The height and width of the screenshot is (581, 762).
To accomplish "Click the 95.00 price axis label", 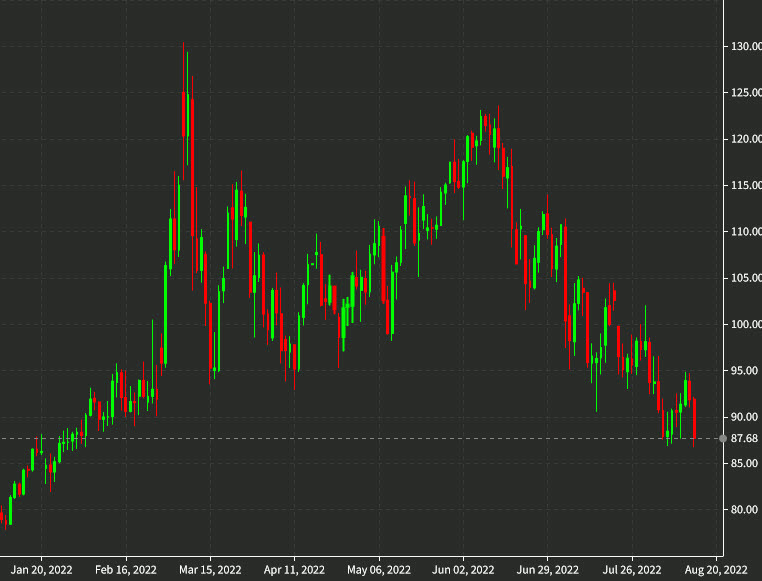I will point(744,371).
